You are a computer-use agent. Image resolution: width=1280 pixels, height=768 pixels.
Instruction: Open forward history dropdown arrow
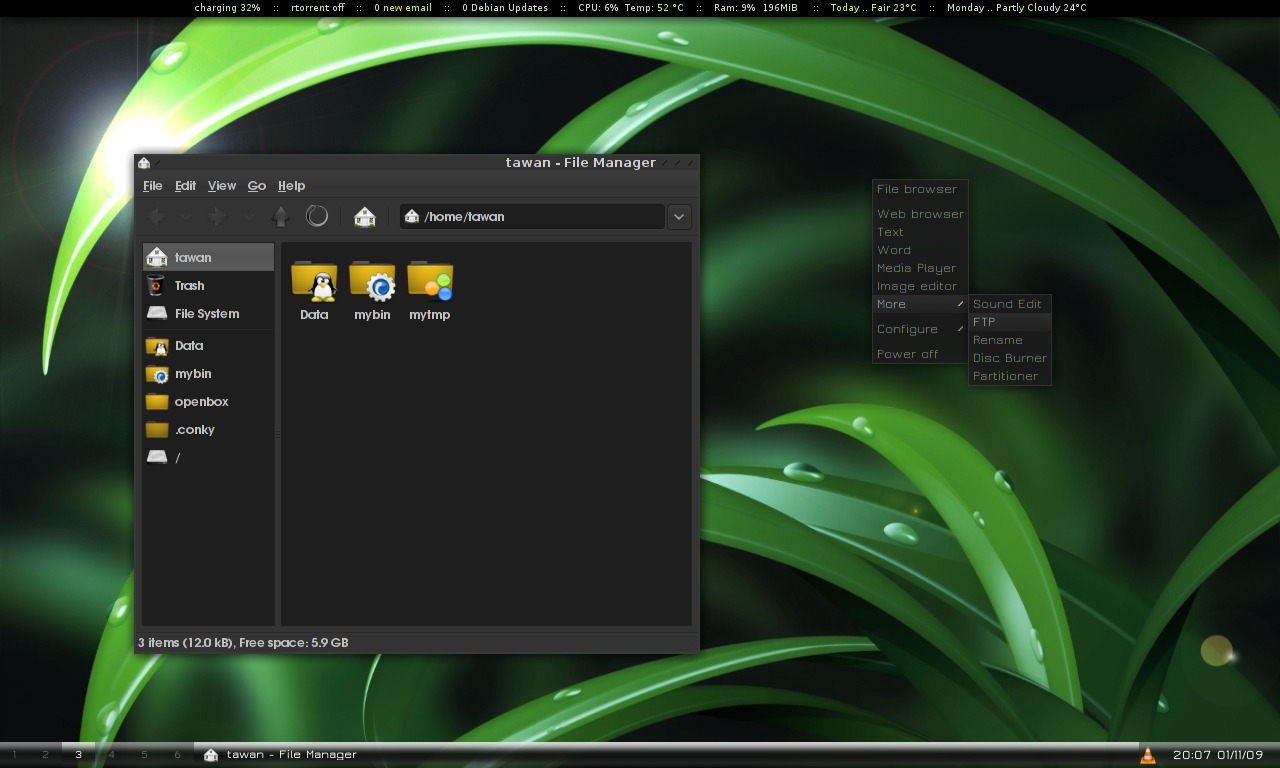(x=248, y=216)
